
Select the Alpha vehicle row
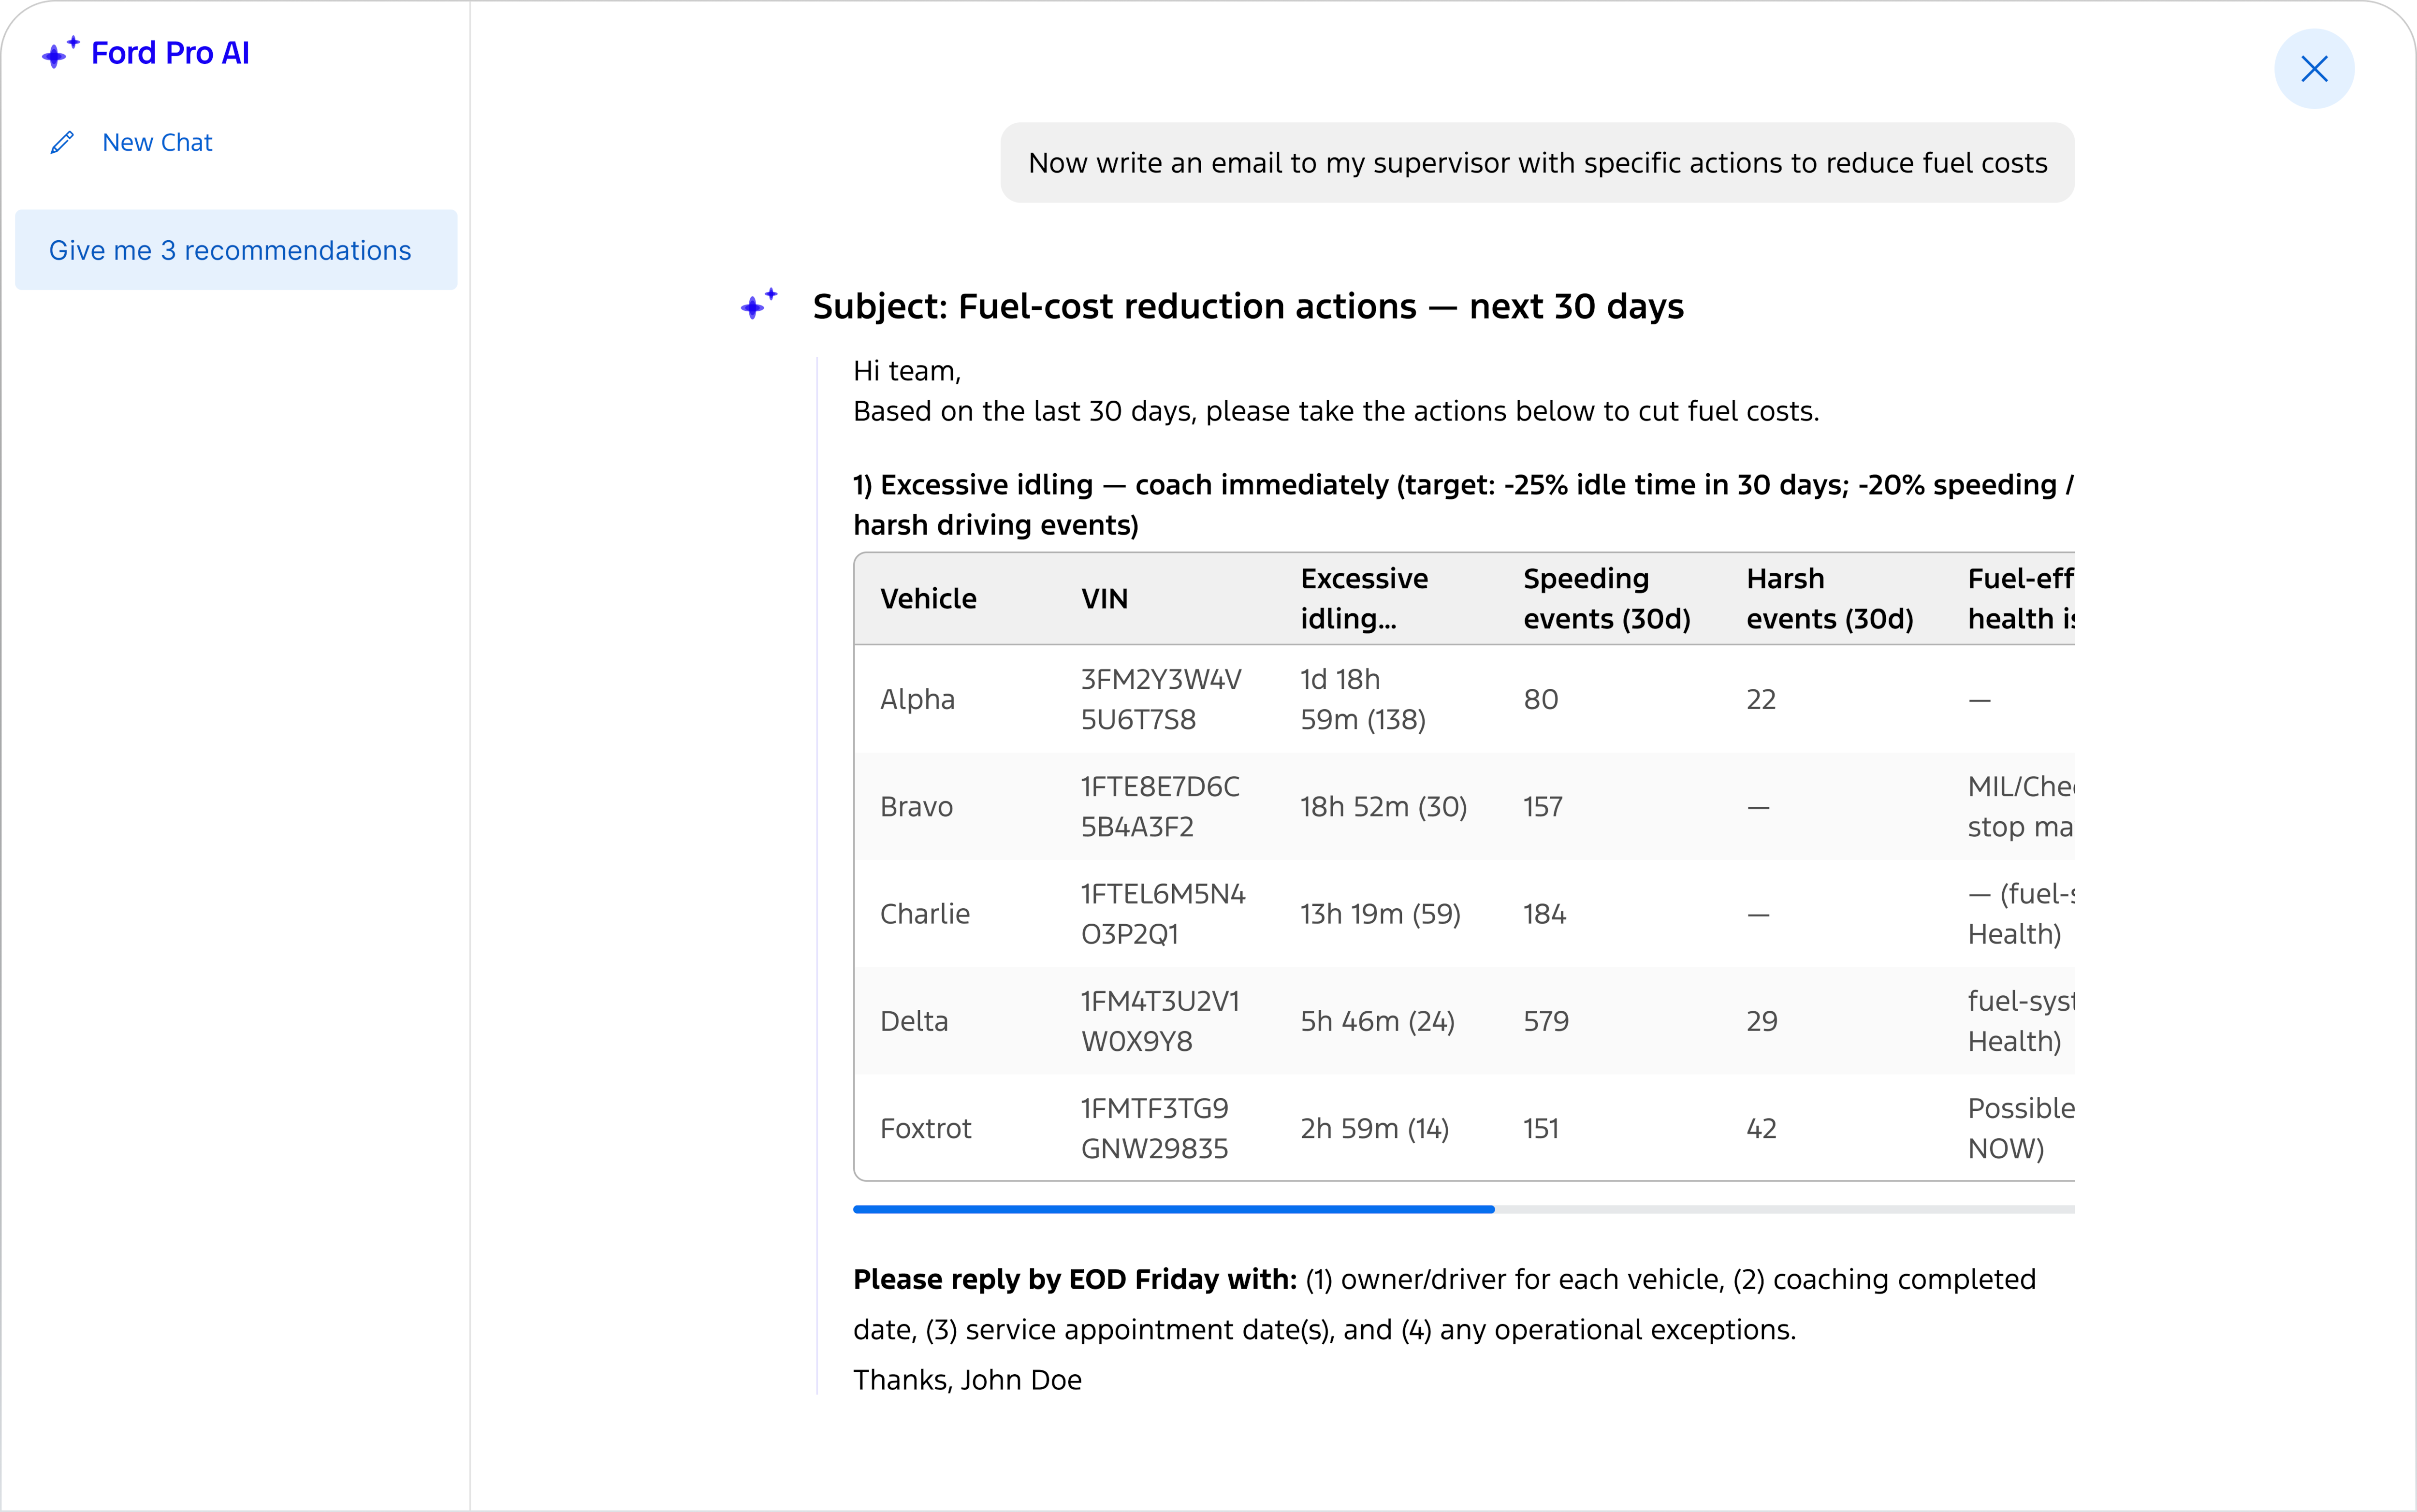coord(916,699)
